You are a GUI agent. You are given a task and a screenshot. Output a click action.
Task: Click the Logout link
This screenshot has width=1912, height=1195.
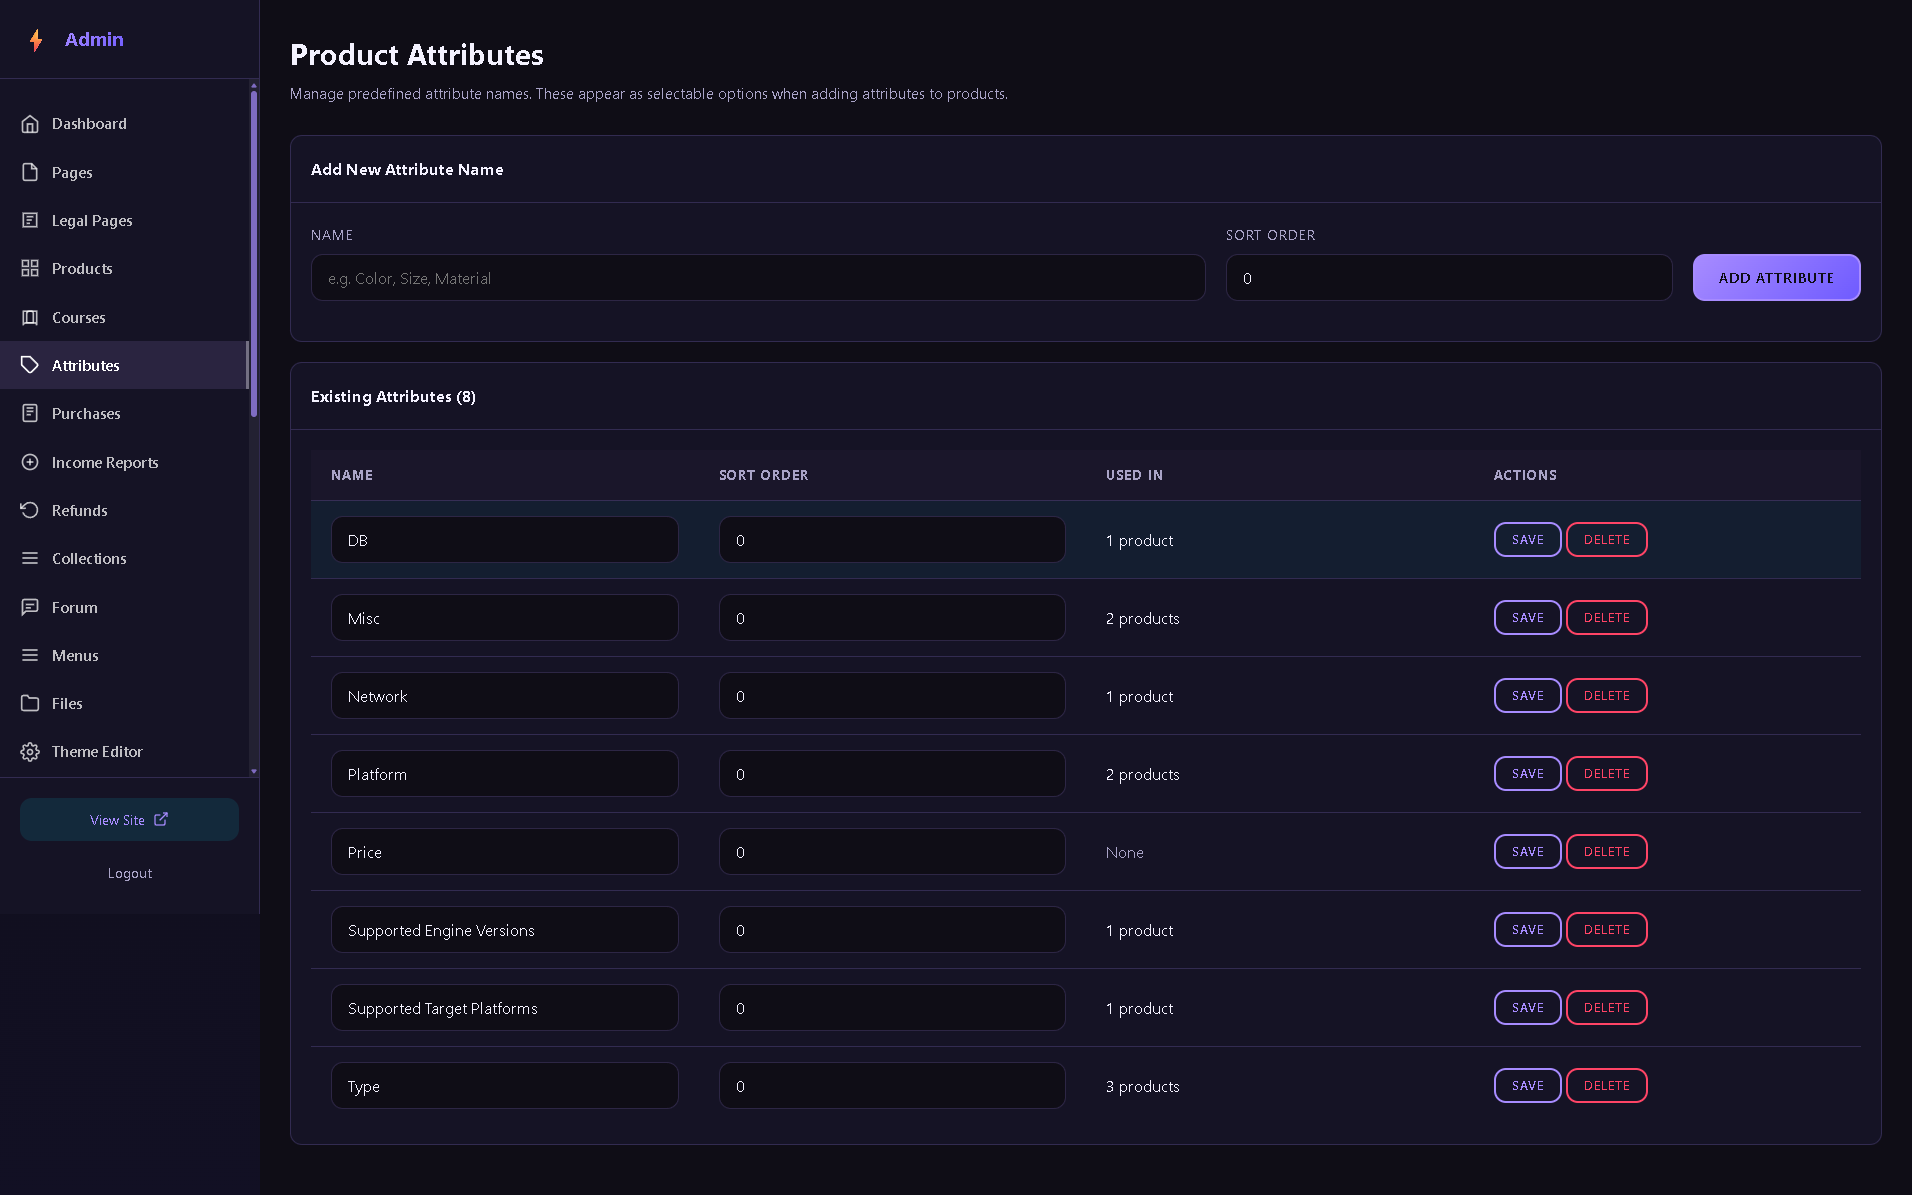click(x=130, y=873)
